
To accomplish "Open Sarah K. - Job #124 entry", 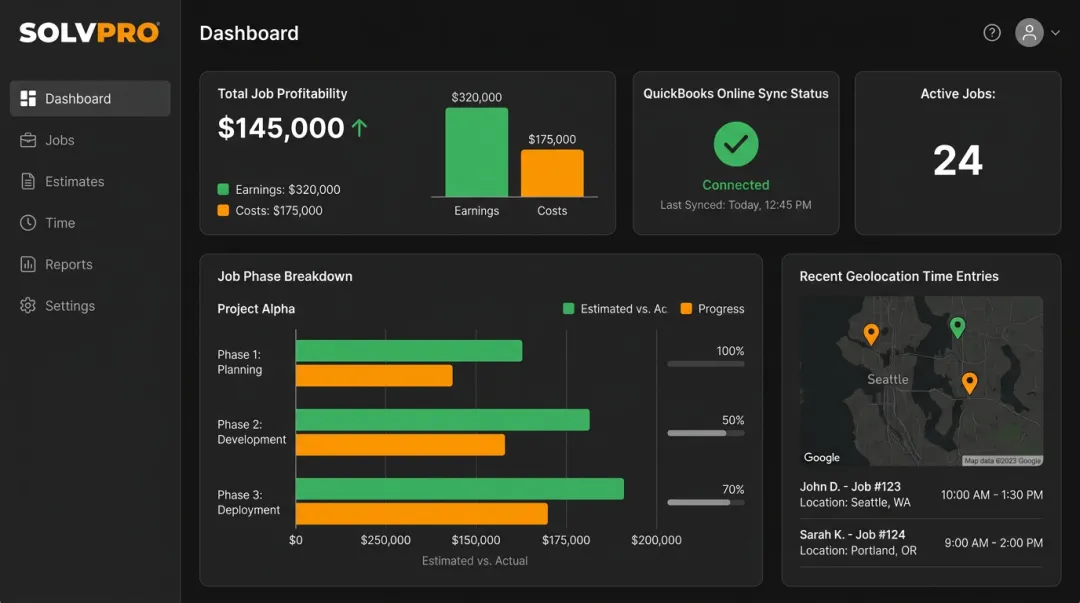I will 921,542.
